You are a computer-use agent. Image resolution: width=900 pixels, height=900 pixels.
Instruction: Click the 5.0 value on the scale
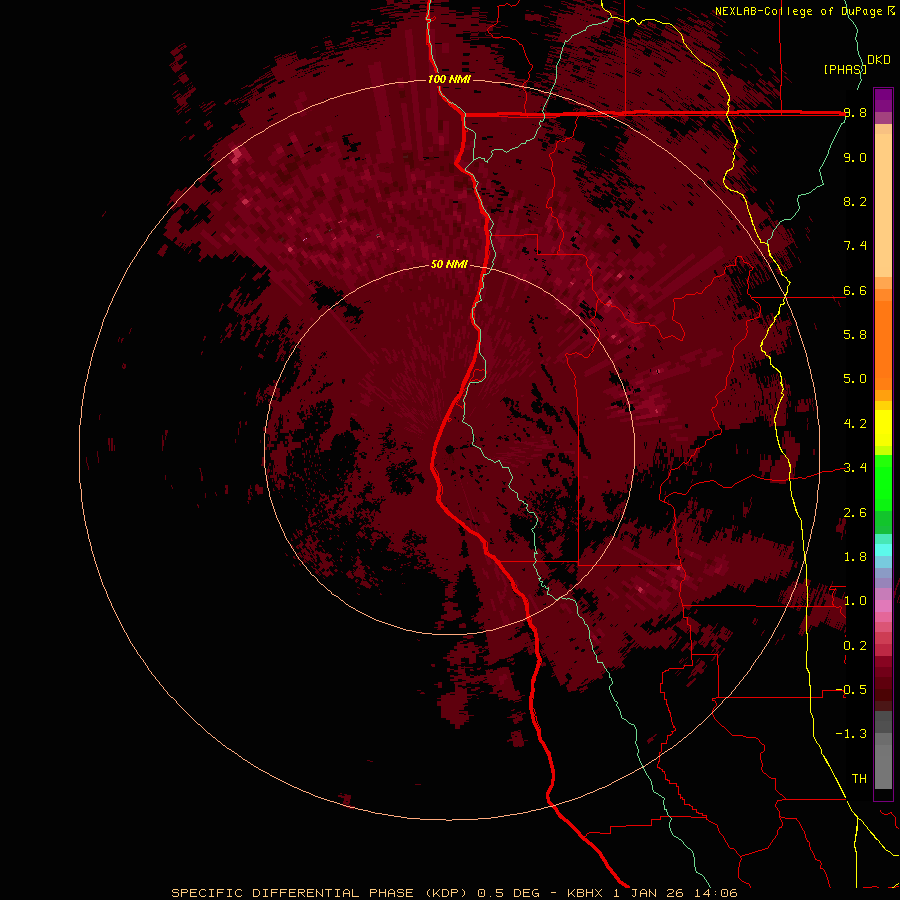click(x=855, y=379)
